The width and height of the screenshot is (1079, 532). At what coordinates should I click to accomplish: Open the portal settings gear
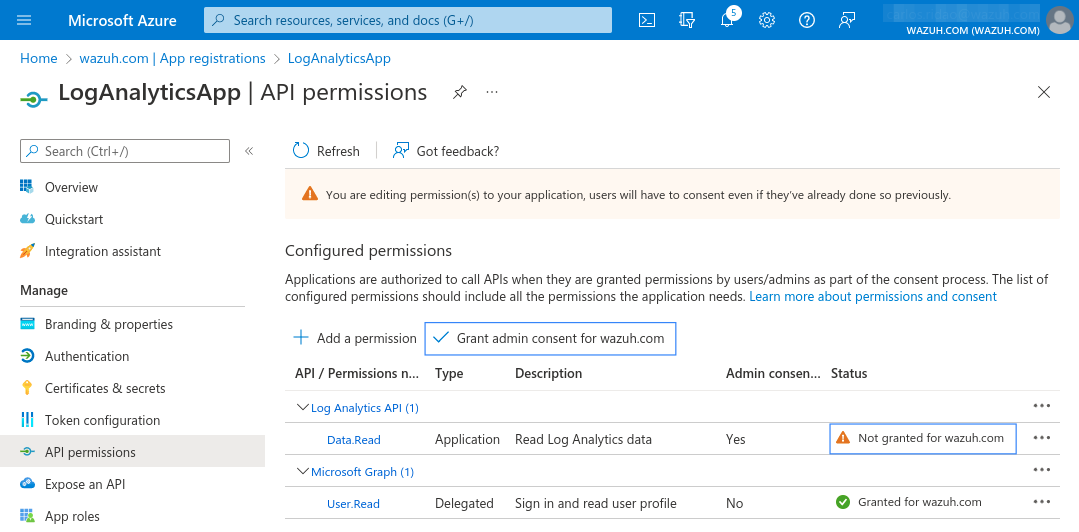[767, 20]
